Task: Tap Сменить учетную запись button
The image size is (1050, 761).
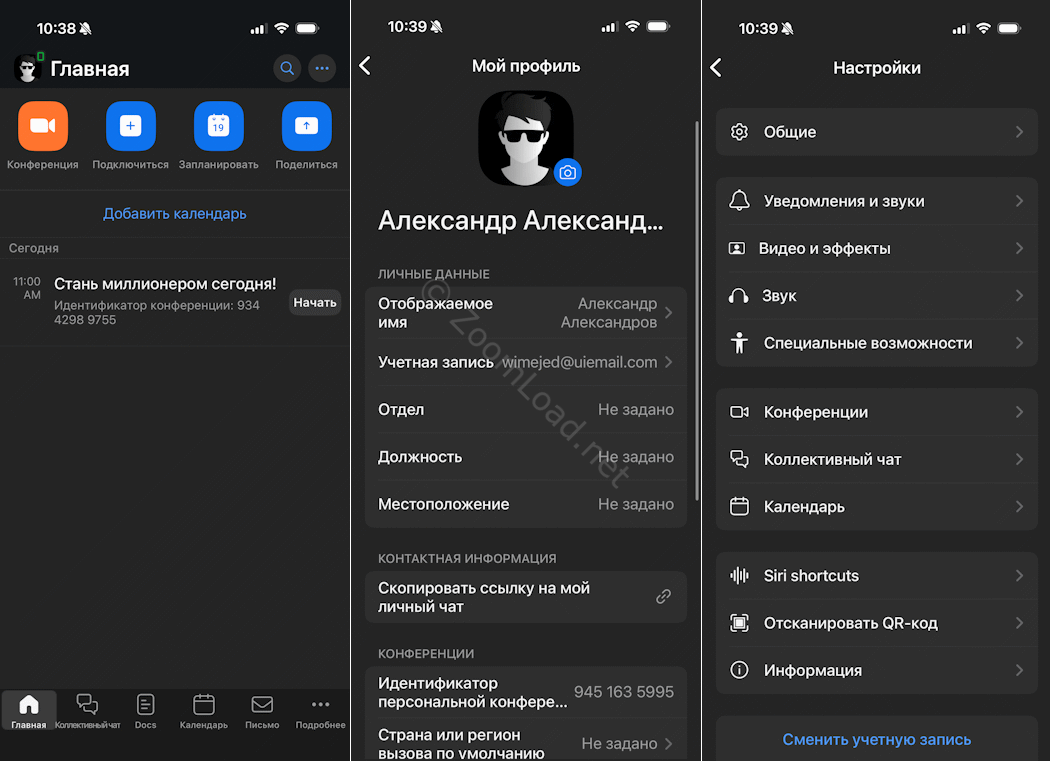Action: (877, 739)
